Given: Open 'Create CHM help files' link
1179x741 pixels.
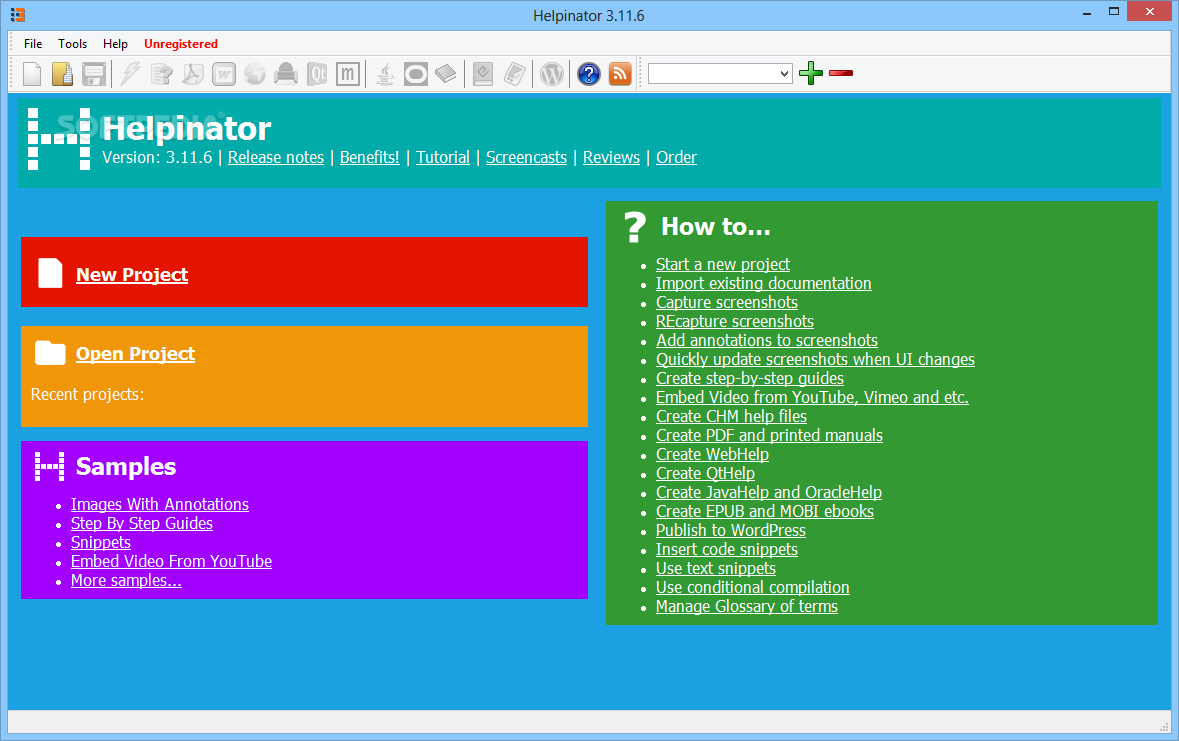Looking at the screenshot, I should (x=731, y=416).
